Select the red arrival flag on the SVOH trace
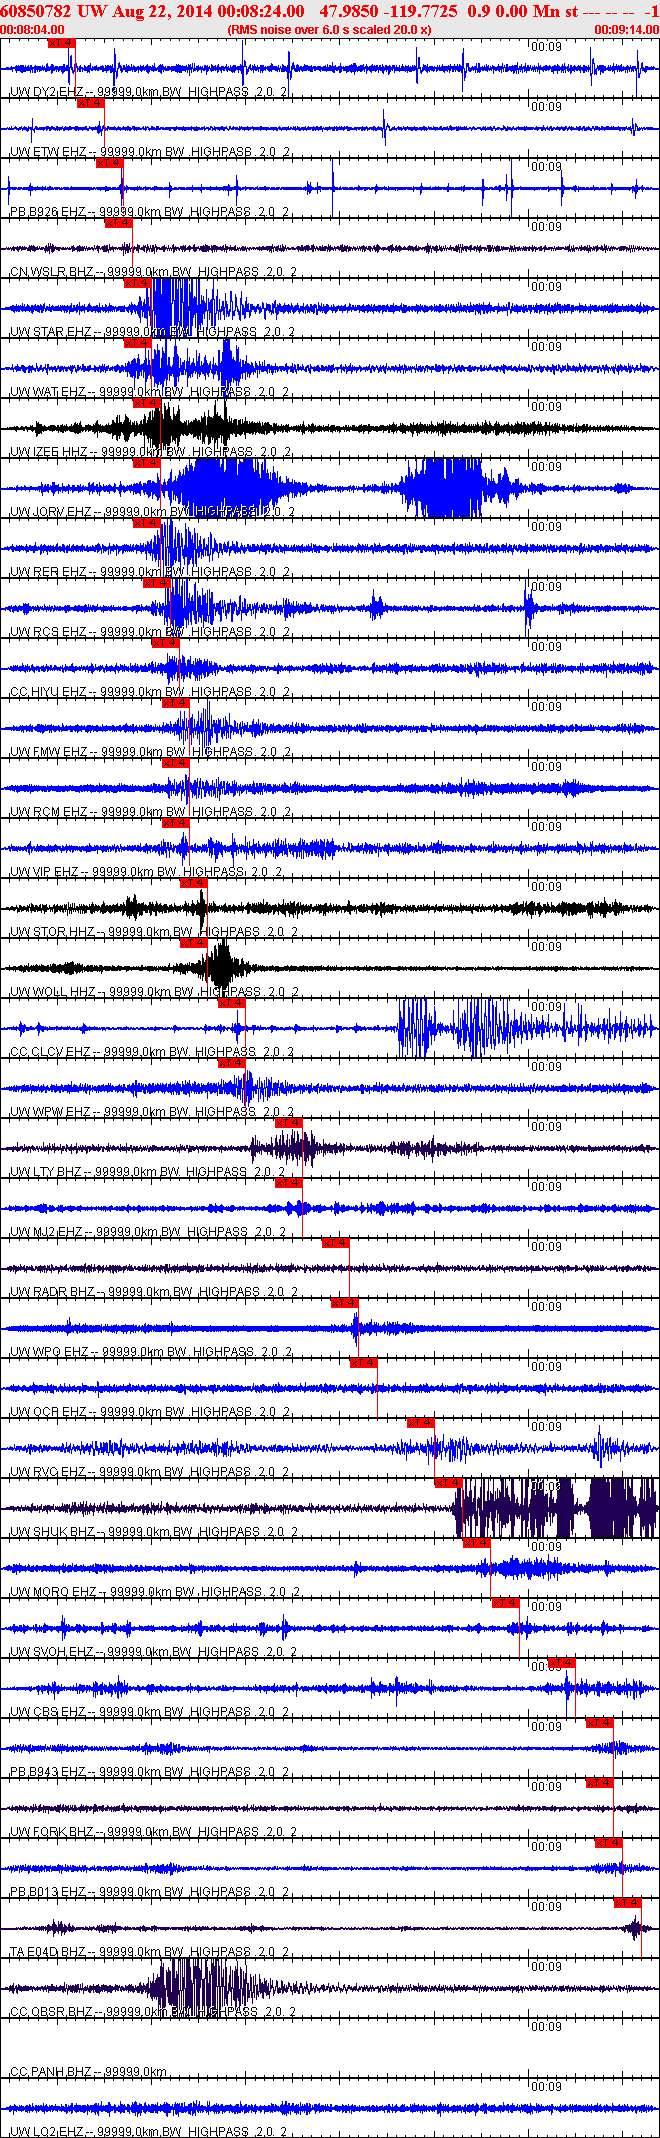This screenshot has height=2138, width=660. pos(506,1604)
